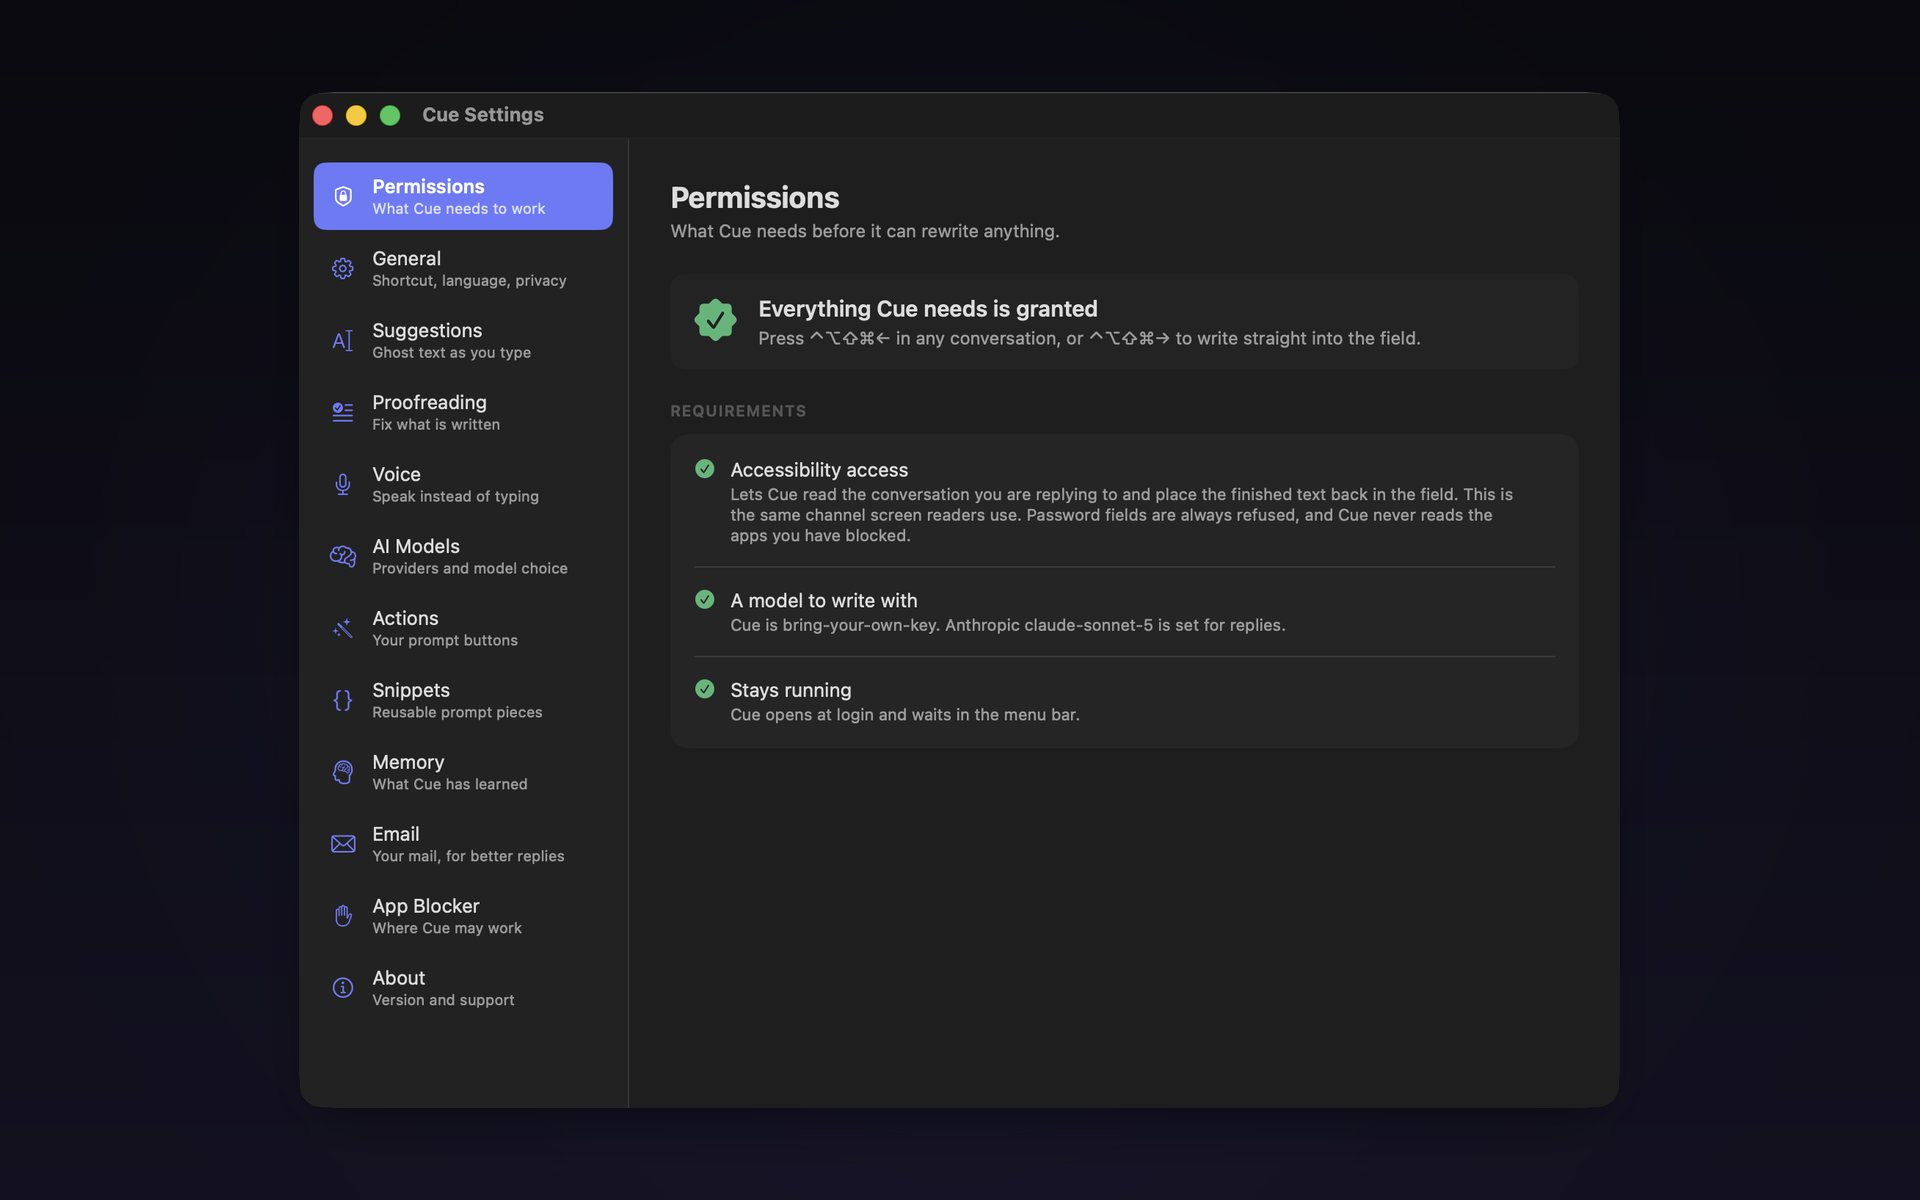Open AI Models brain icon

(x=342, y=556)
